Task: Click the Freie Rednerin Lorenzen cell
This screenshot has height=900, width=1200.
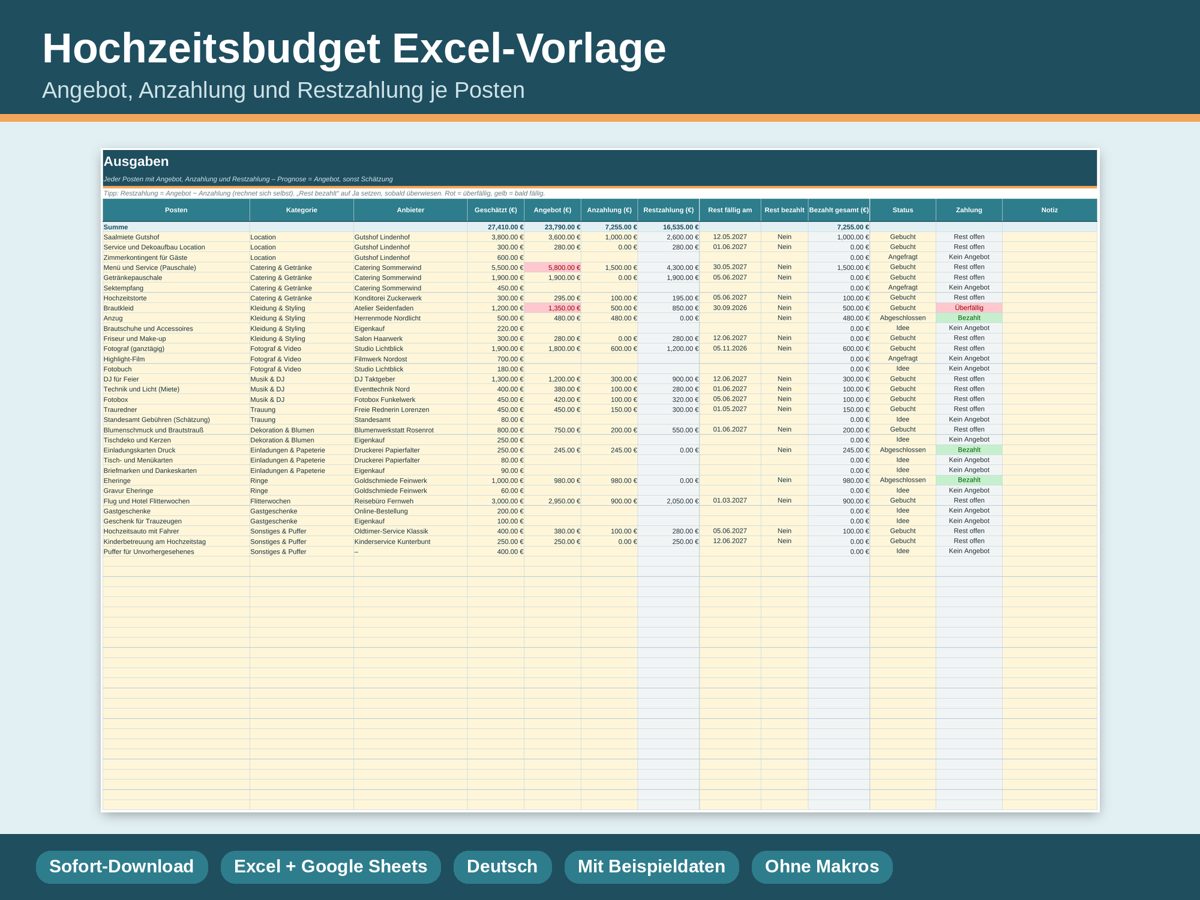Action: click(x=410, y=409)
